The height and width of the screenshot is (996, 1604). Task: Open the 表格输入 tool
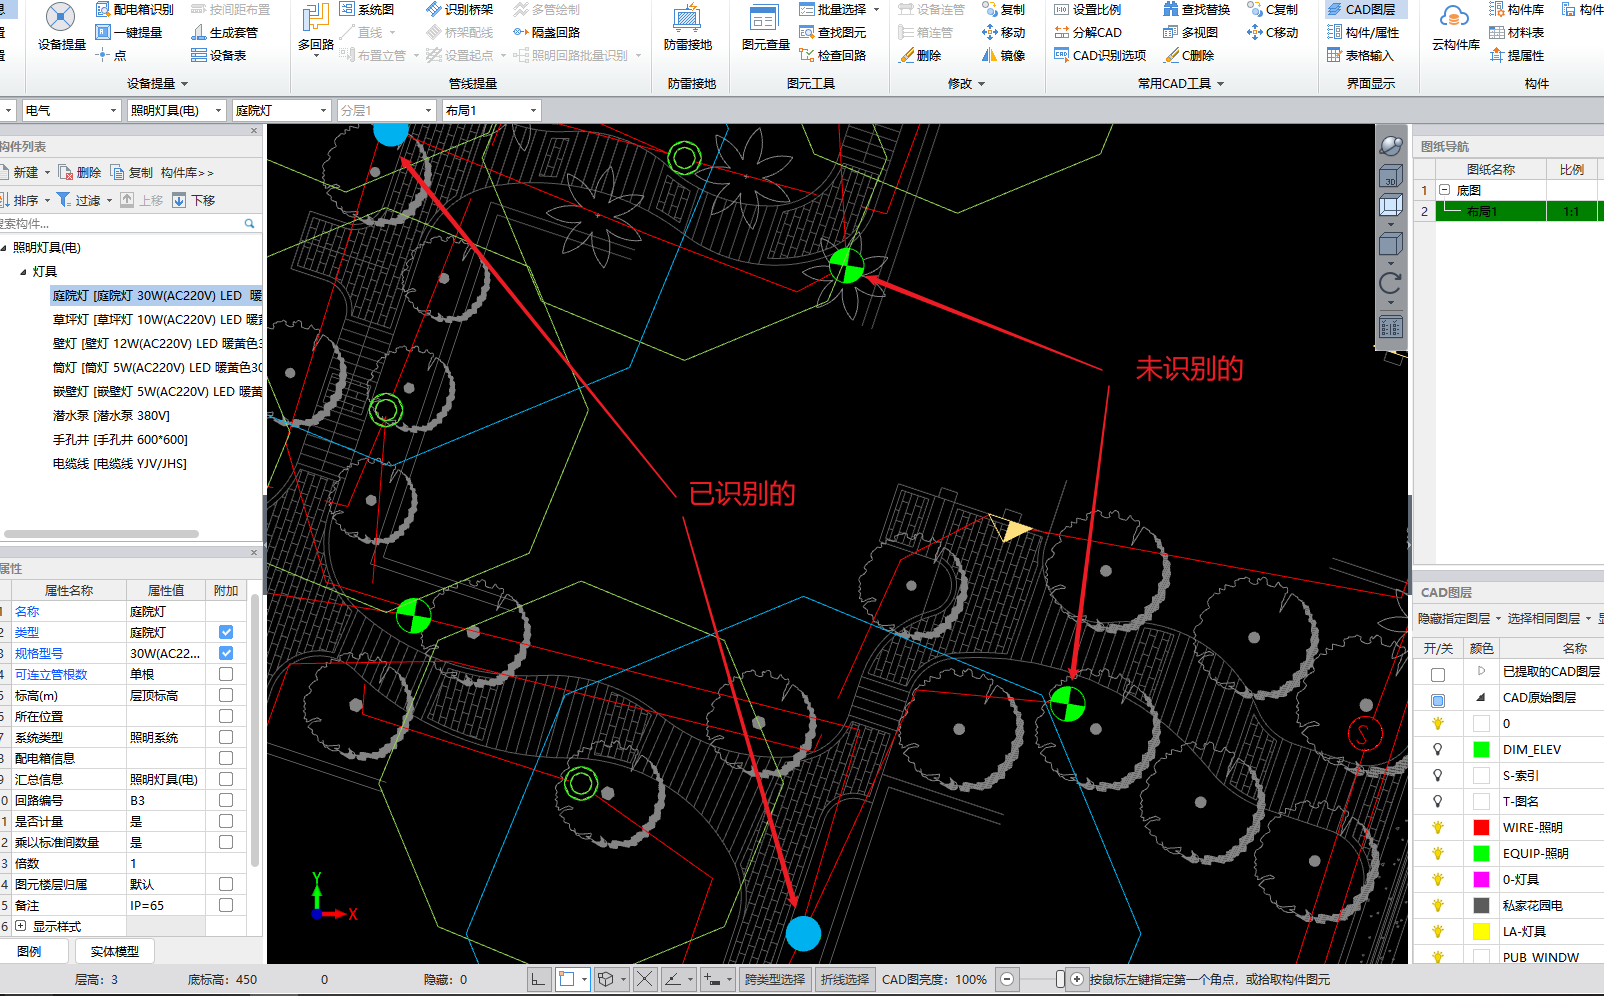click(x=1360, y=55)
